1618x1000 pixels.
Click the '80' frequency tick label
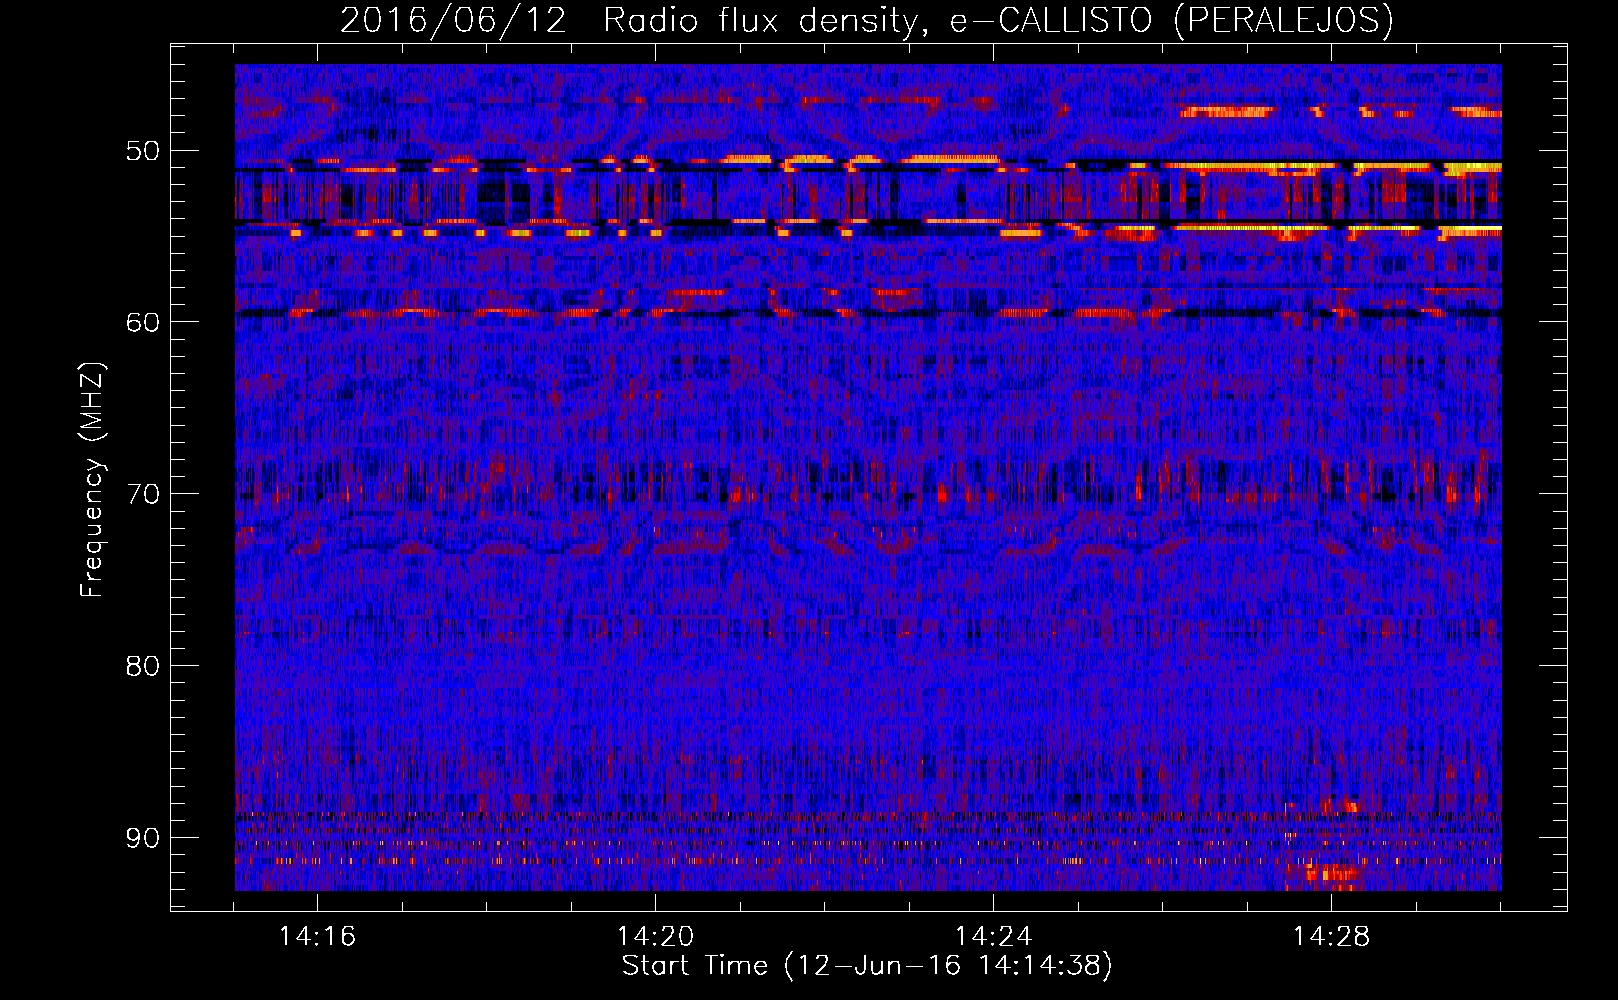coord(142,666)
